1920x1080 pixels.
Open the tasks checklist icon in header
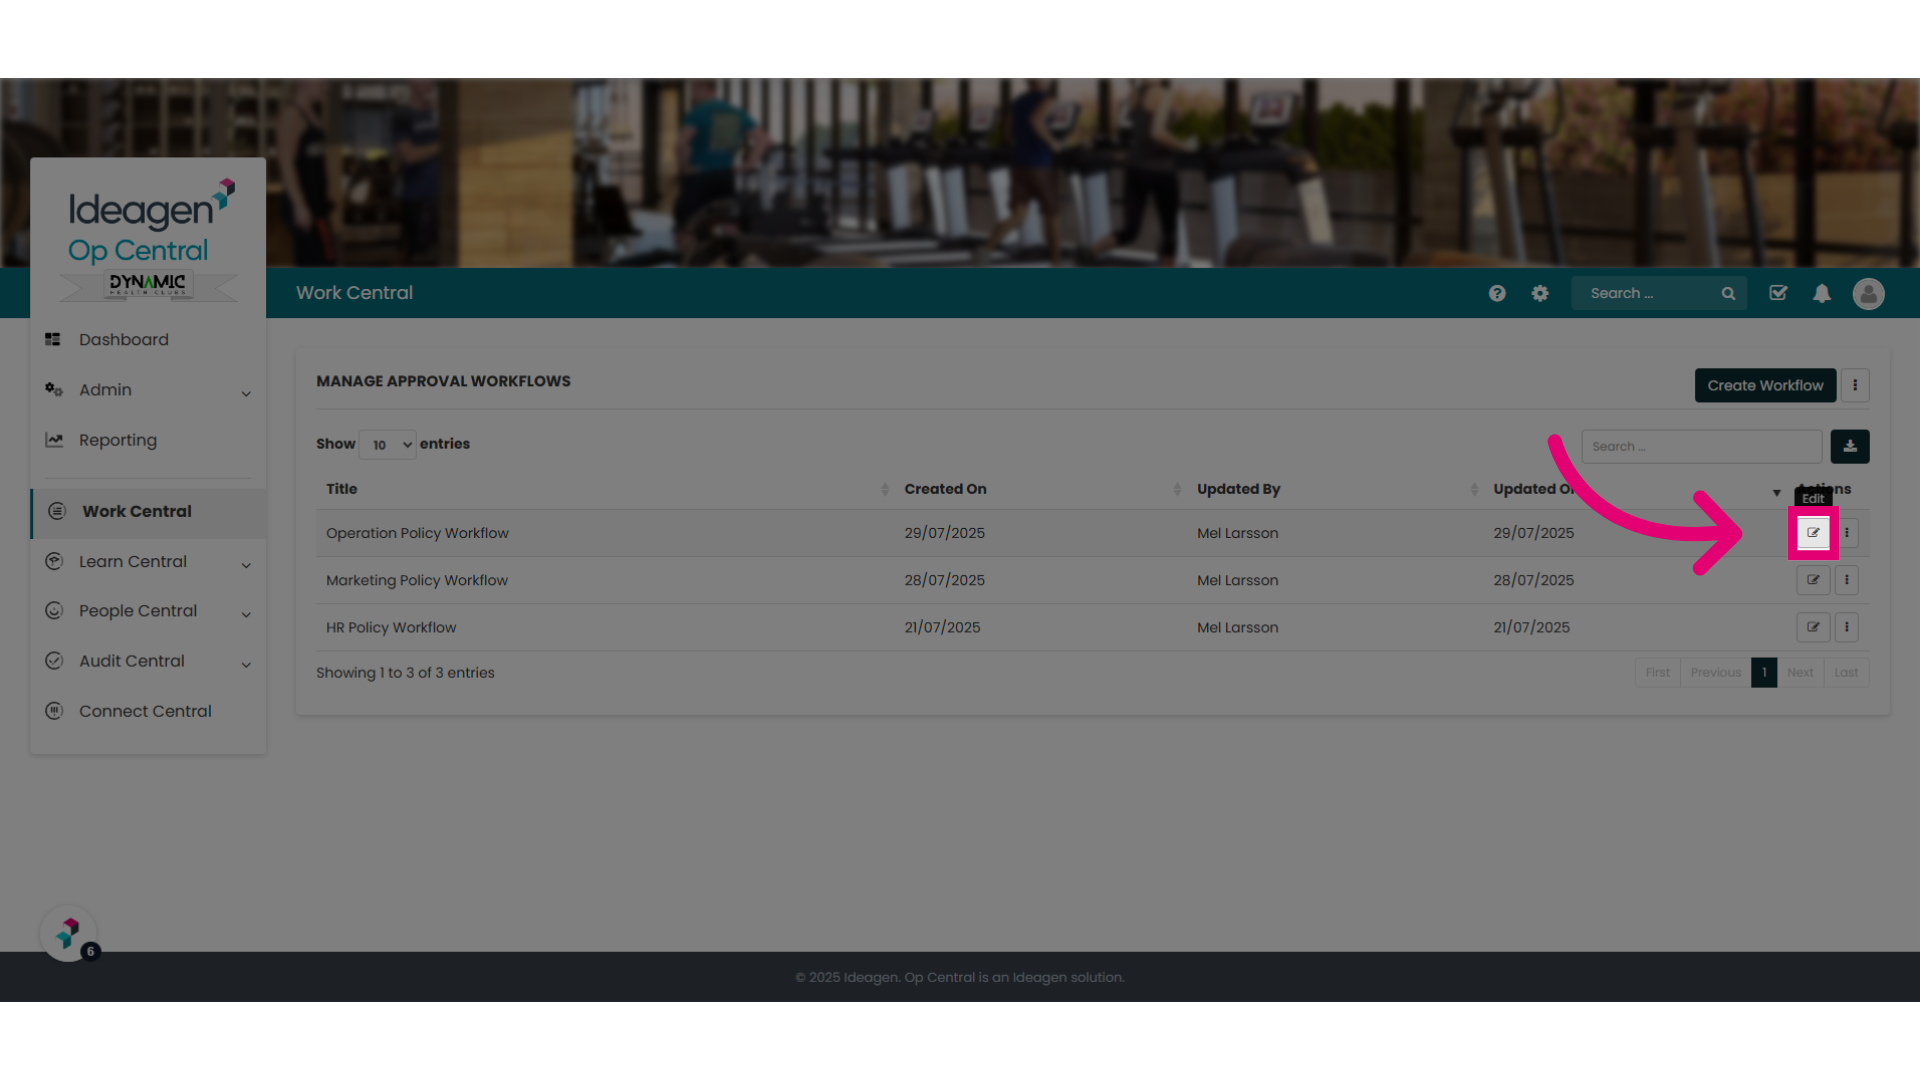(x=1778, y=293)
